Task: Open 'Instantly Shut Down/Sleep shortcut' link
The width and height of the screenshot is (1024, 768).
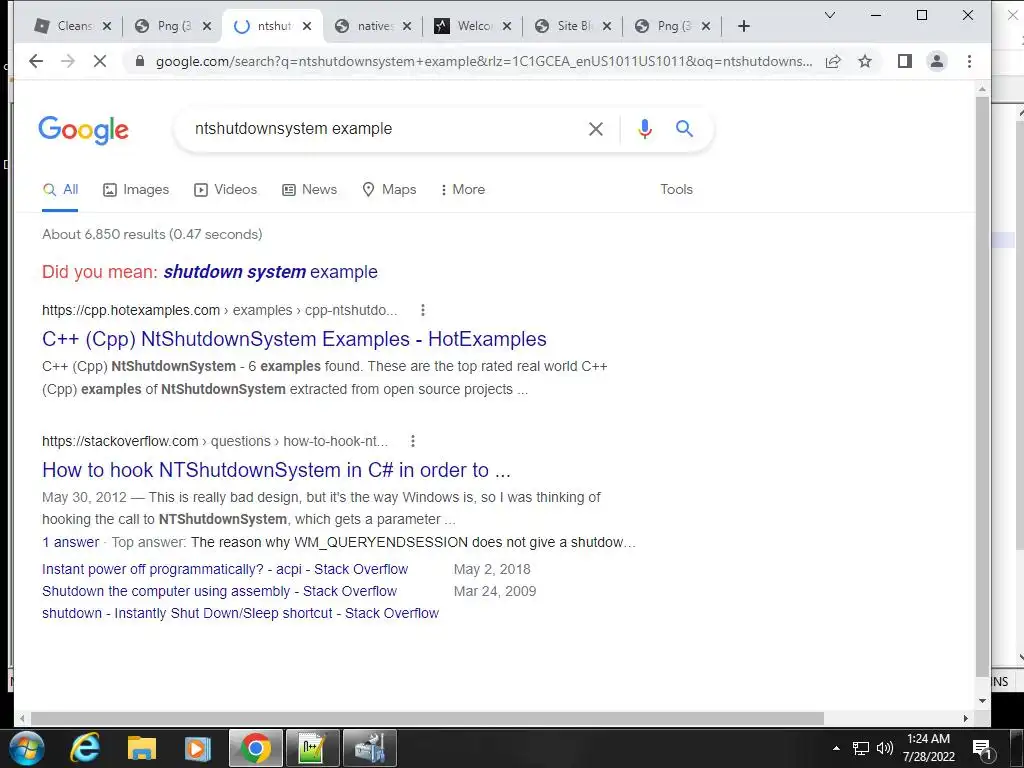Action: coord(240,613)
